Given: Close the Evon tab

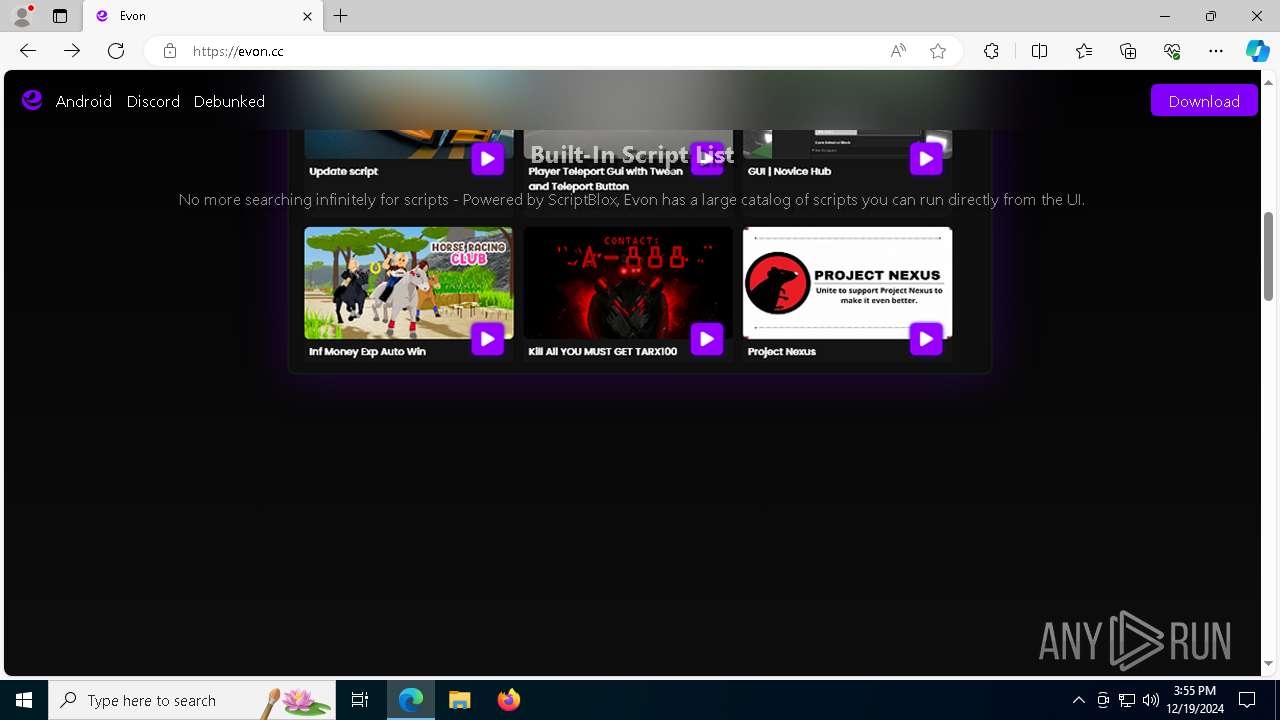Looking at the screenshot, I should [307, 16].
